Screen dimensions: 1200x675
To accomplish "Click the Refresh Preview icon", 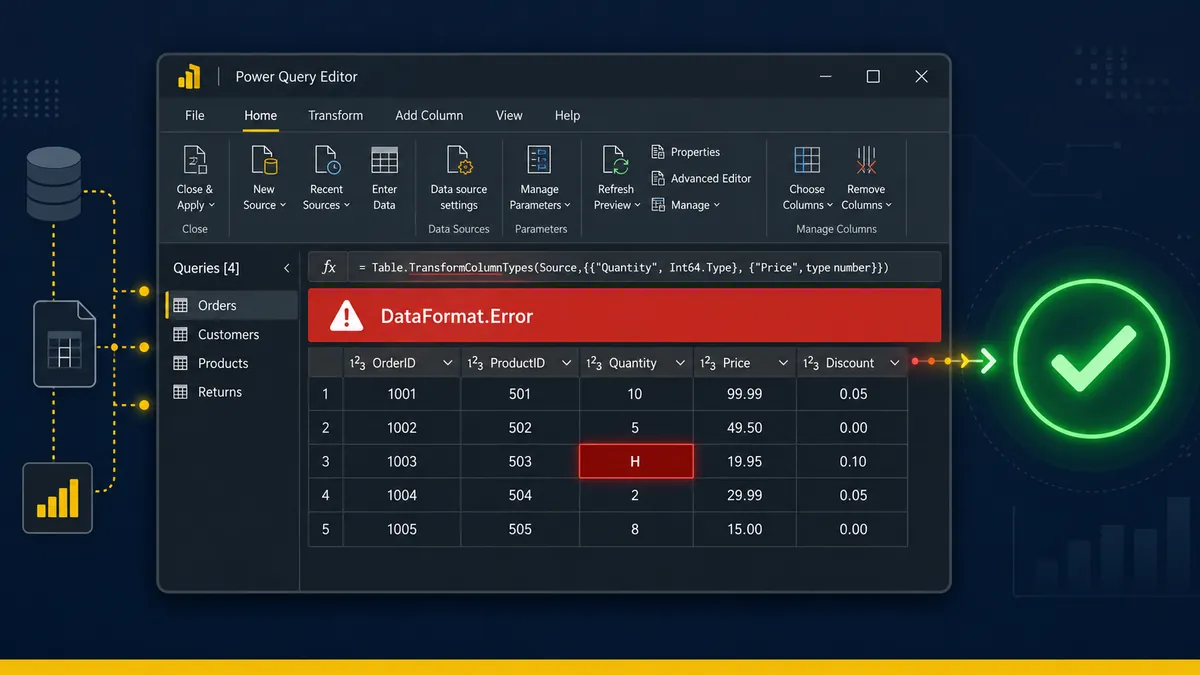I will point(615,160).
